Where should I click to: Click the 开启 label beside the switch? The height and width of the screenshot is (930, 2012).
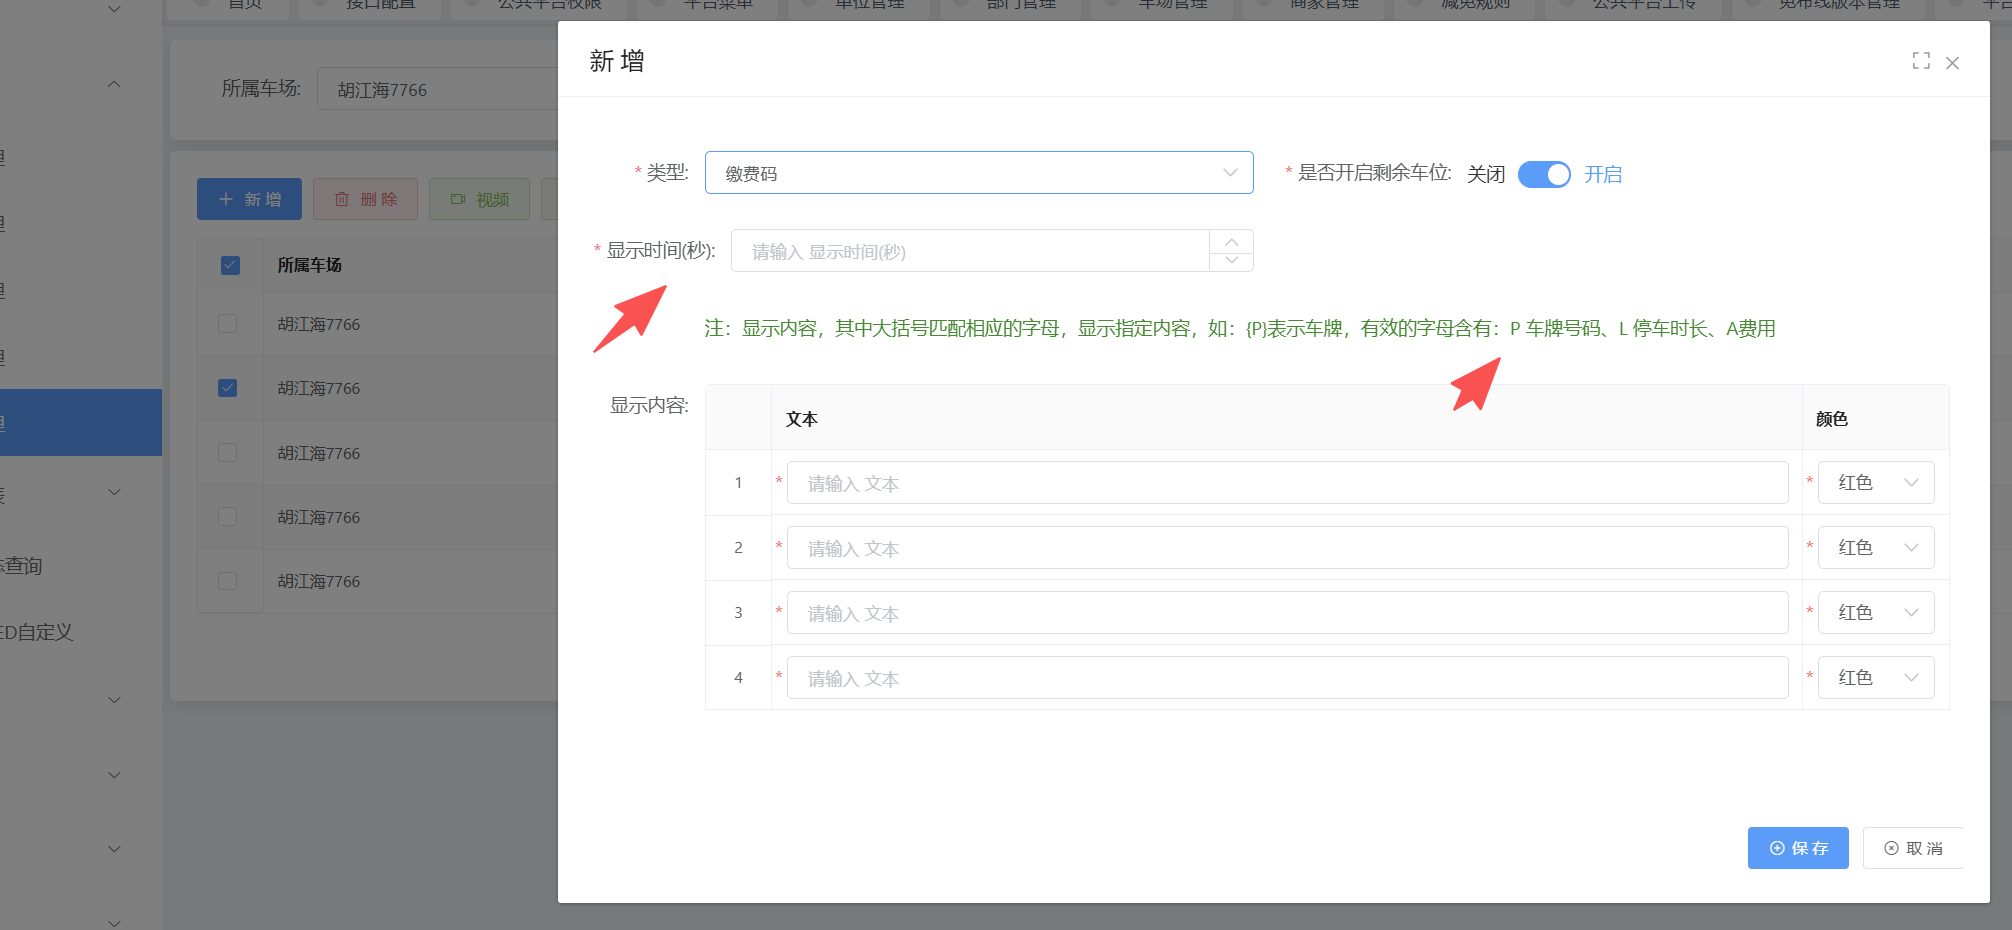click(x=1603, y=175)
